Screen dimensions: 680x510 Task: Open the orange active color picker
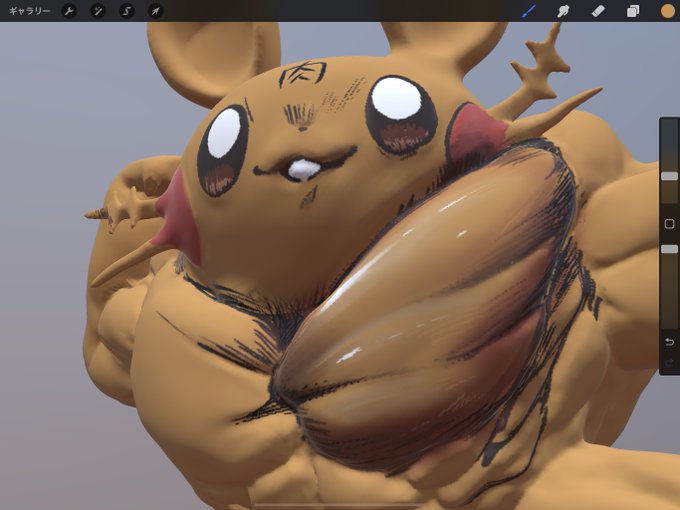click(667, 11)
